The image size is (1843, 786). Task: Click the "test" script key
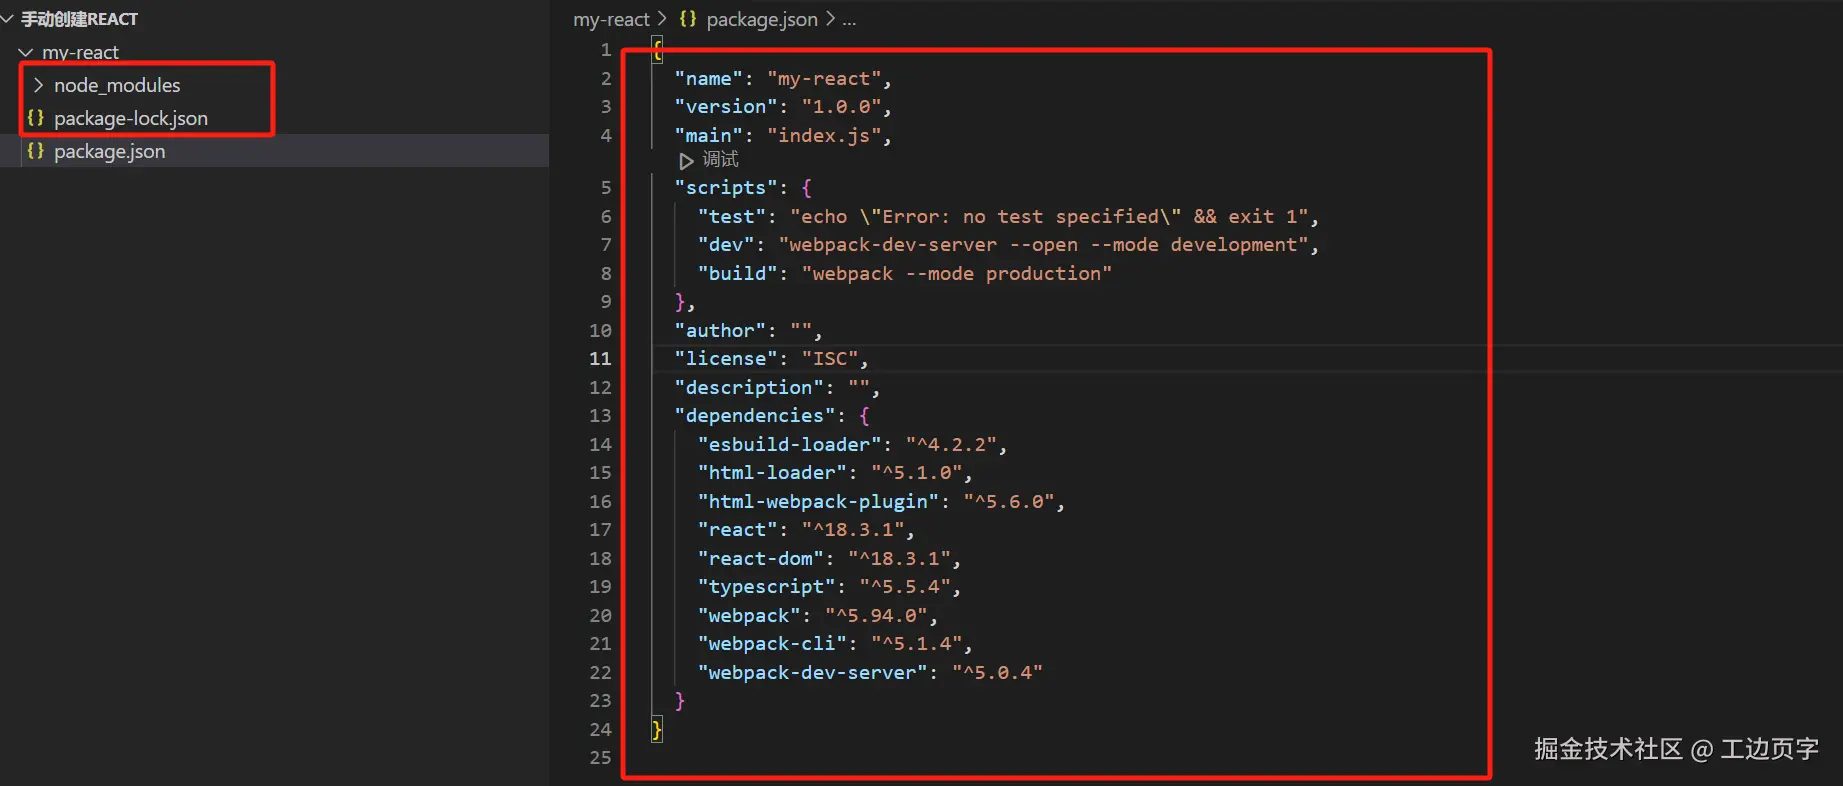(x=732, y=217)
